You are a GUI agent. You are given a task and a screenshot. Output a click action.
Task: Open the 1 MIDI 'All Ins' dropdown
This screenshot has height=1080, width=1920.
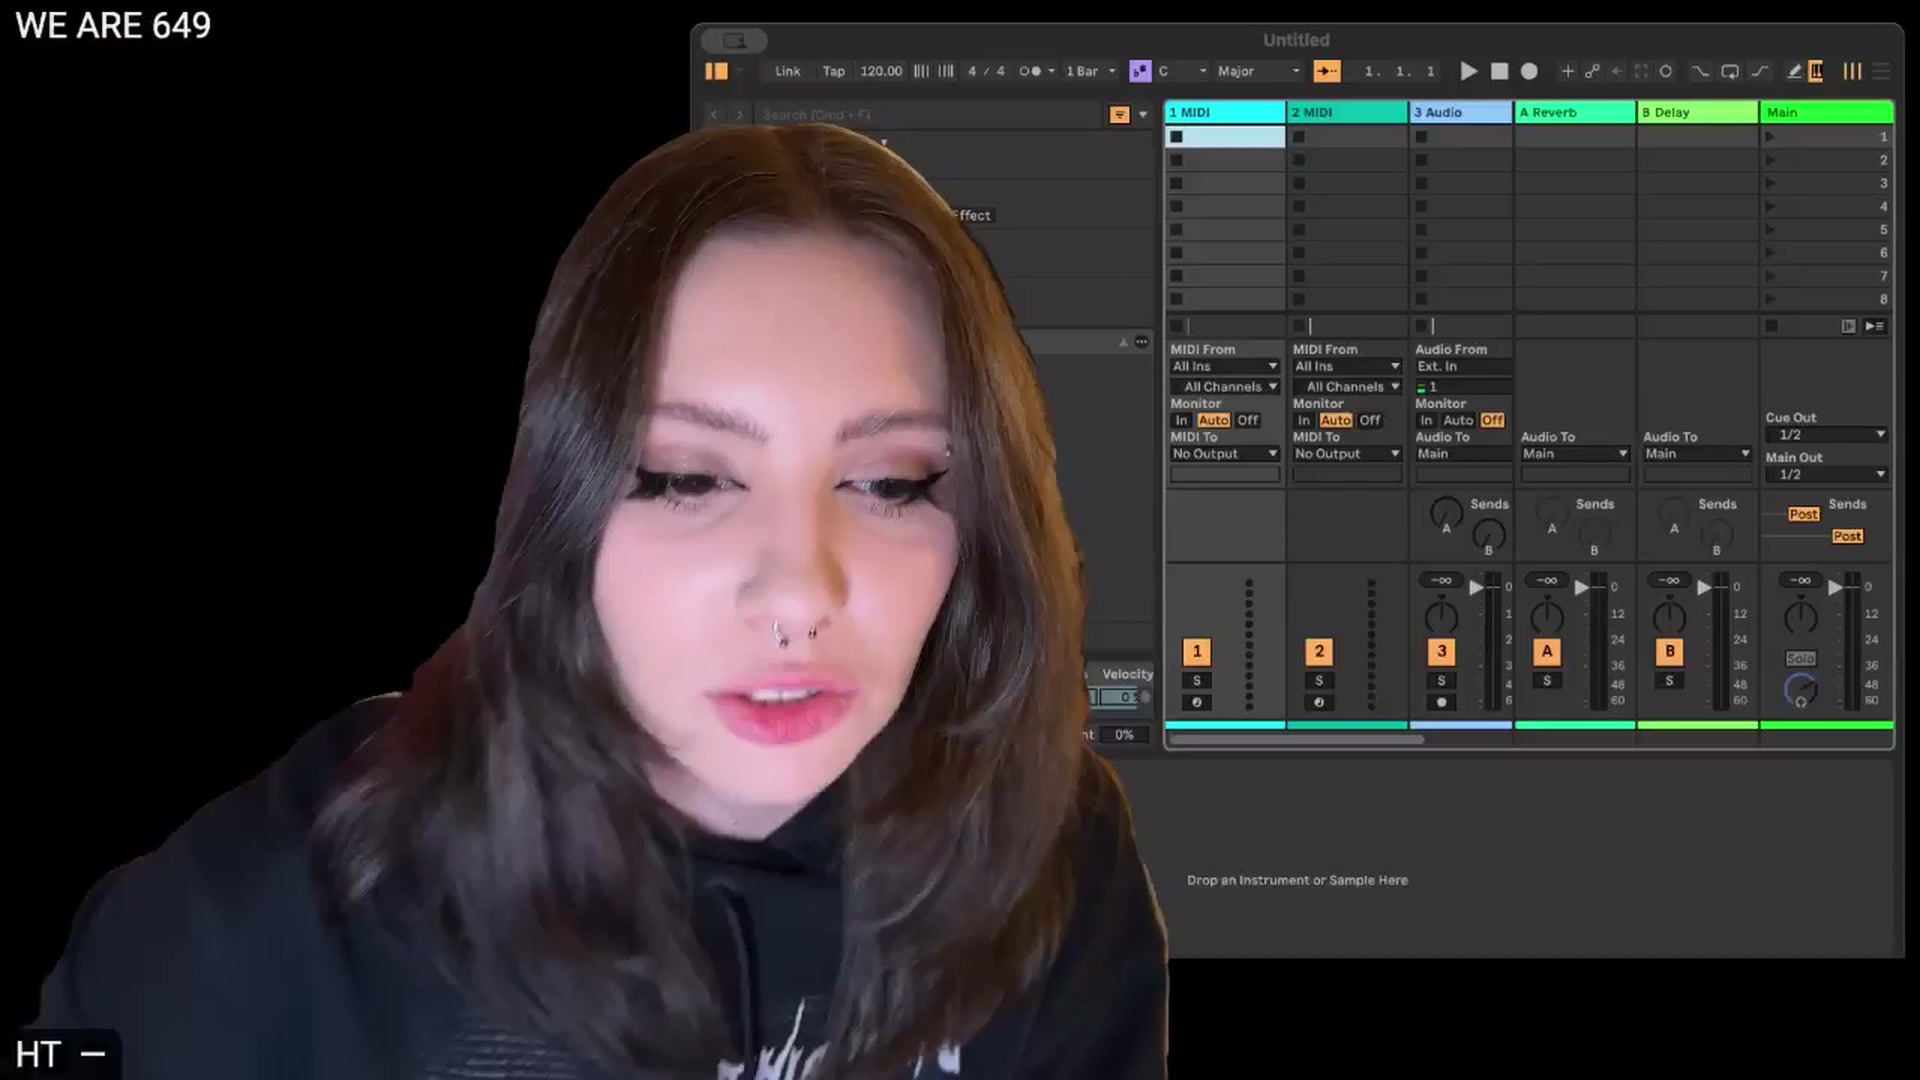coord(1225,366)
